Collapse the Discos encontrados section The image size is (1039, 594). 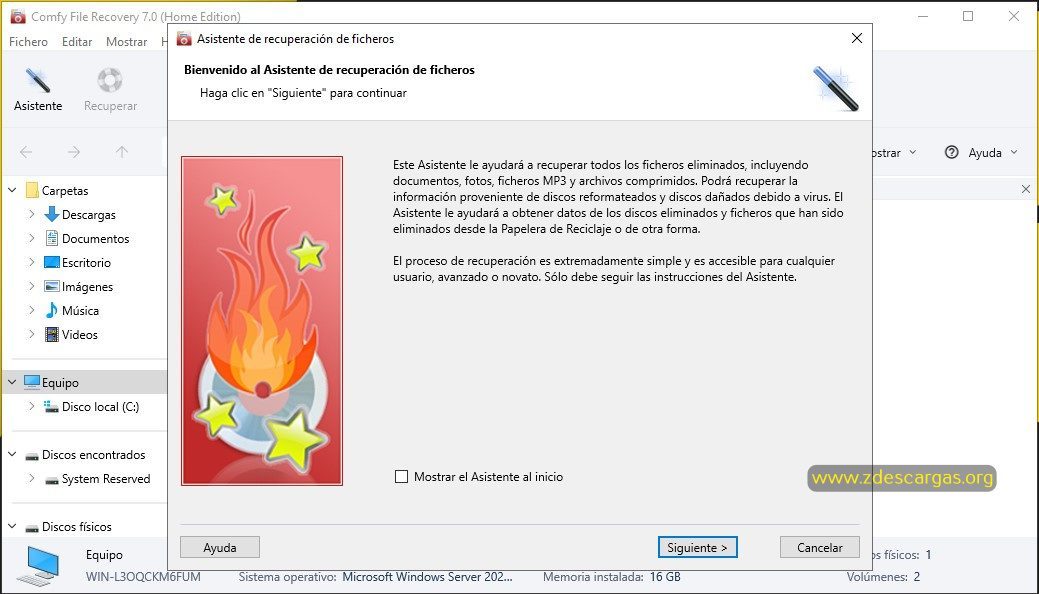(12, 455)
